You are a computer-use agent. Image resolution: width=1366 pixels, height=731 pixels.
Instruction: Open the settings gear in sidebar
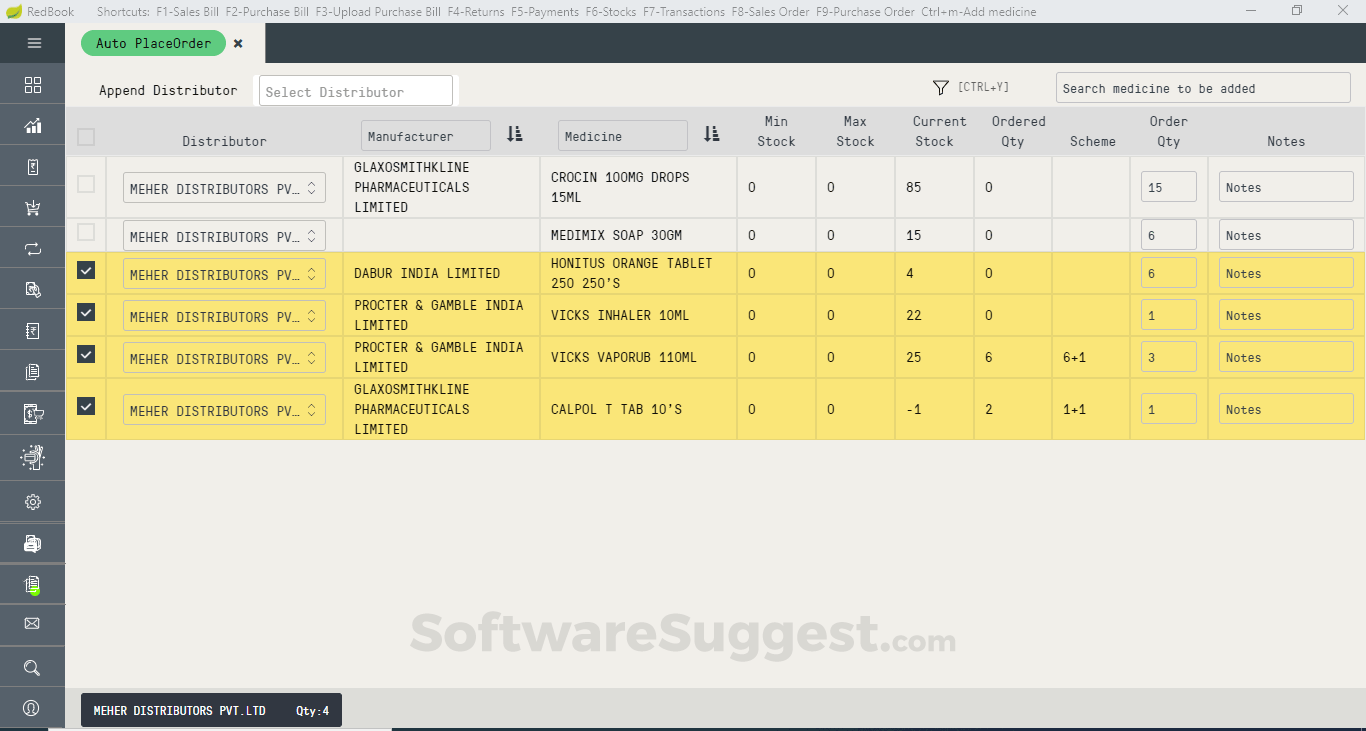point(33,502)
